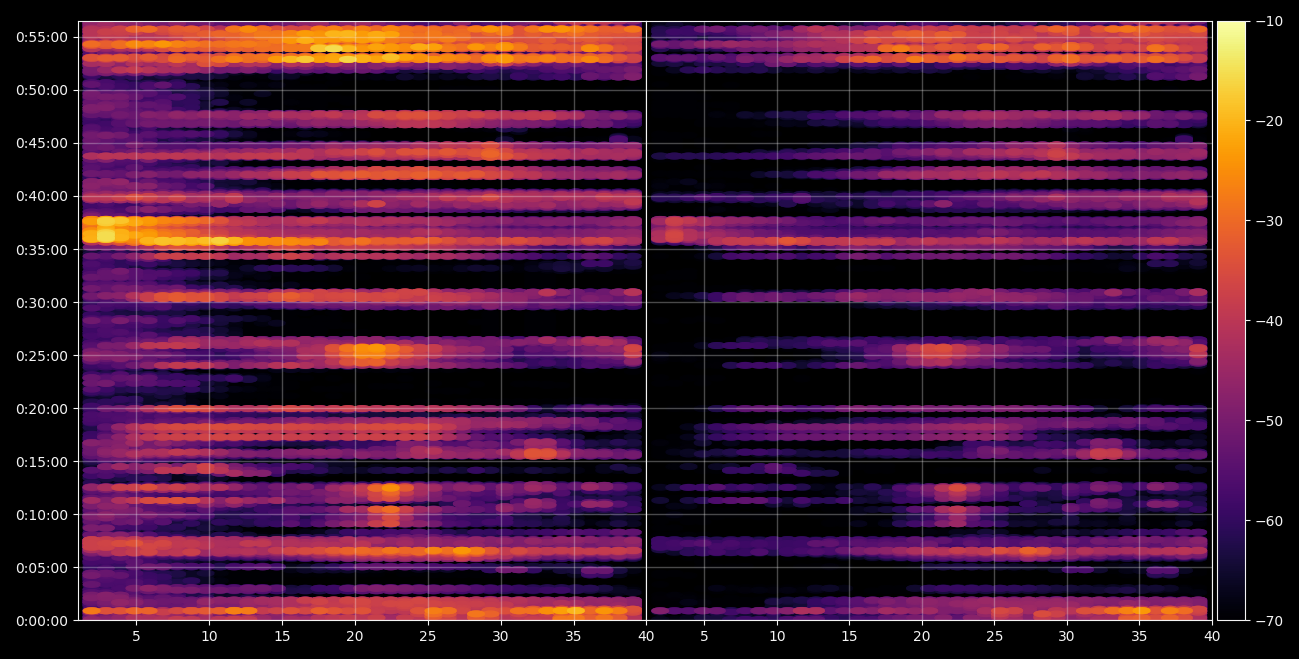Click the 0:15:00 time axis label
Screen dimensions: 1299x659
tap(42, 462)
